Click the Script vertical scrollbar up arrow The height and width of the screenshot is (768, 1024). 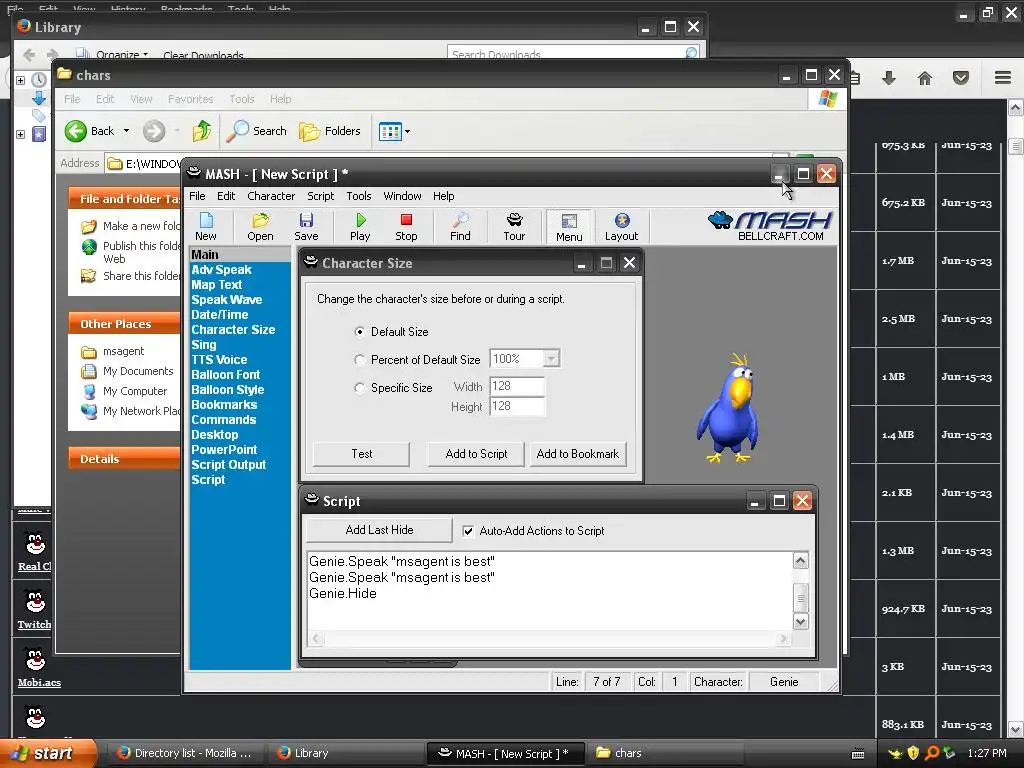point(801,560)
